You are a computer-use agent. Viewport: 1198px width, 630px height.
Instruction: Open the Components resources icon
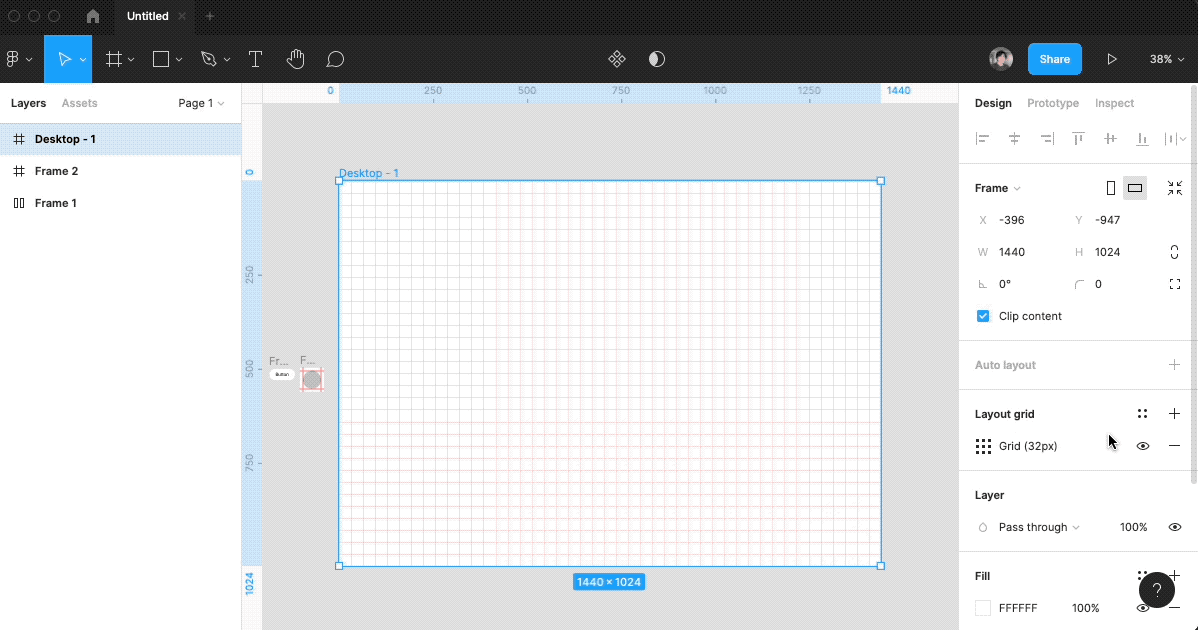coord(617,59)
